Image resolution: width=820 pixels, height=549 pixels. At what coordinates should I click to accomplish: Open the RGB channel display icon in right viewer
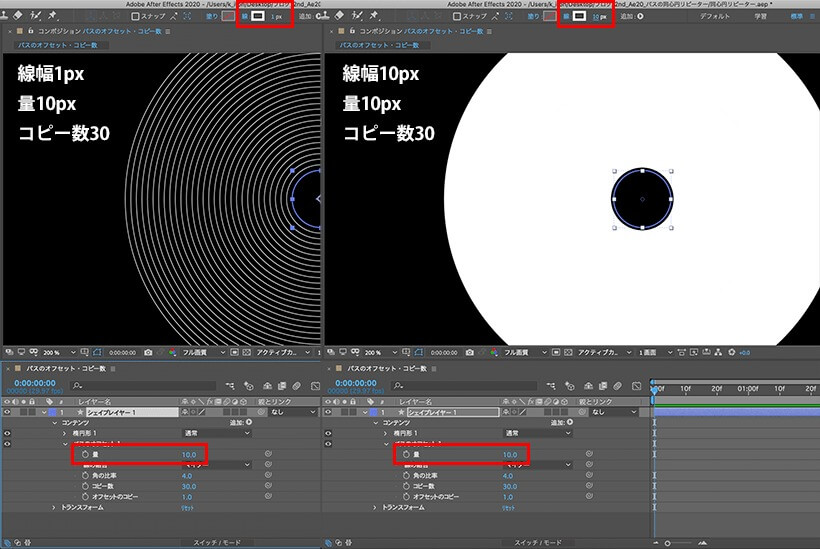[494, 352]
